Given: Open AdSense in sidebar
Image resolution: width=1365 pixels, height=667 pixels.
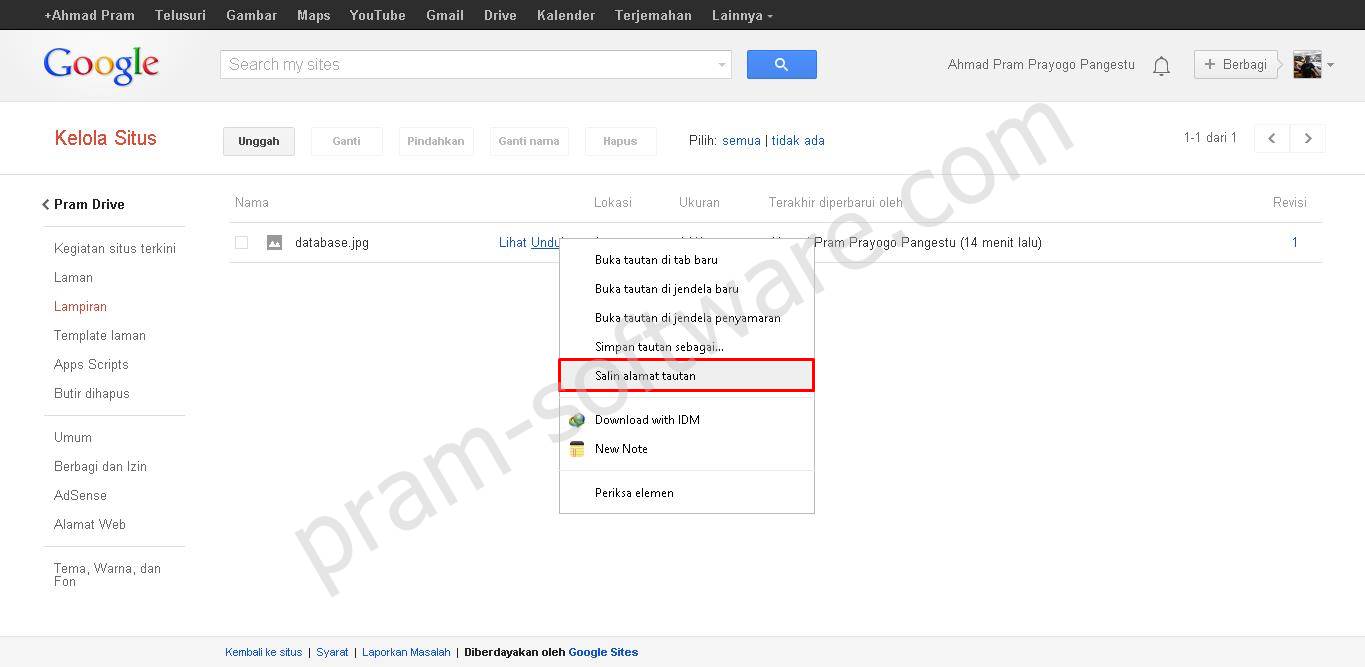Looking at the screenshot, I should (80, 495).
